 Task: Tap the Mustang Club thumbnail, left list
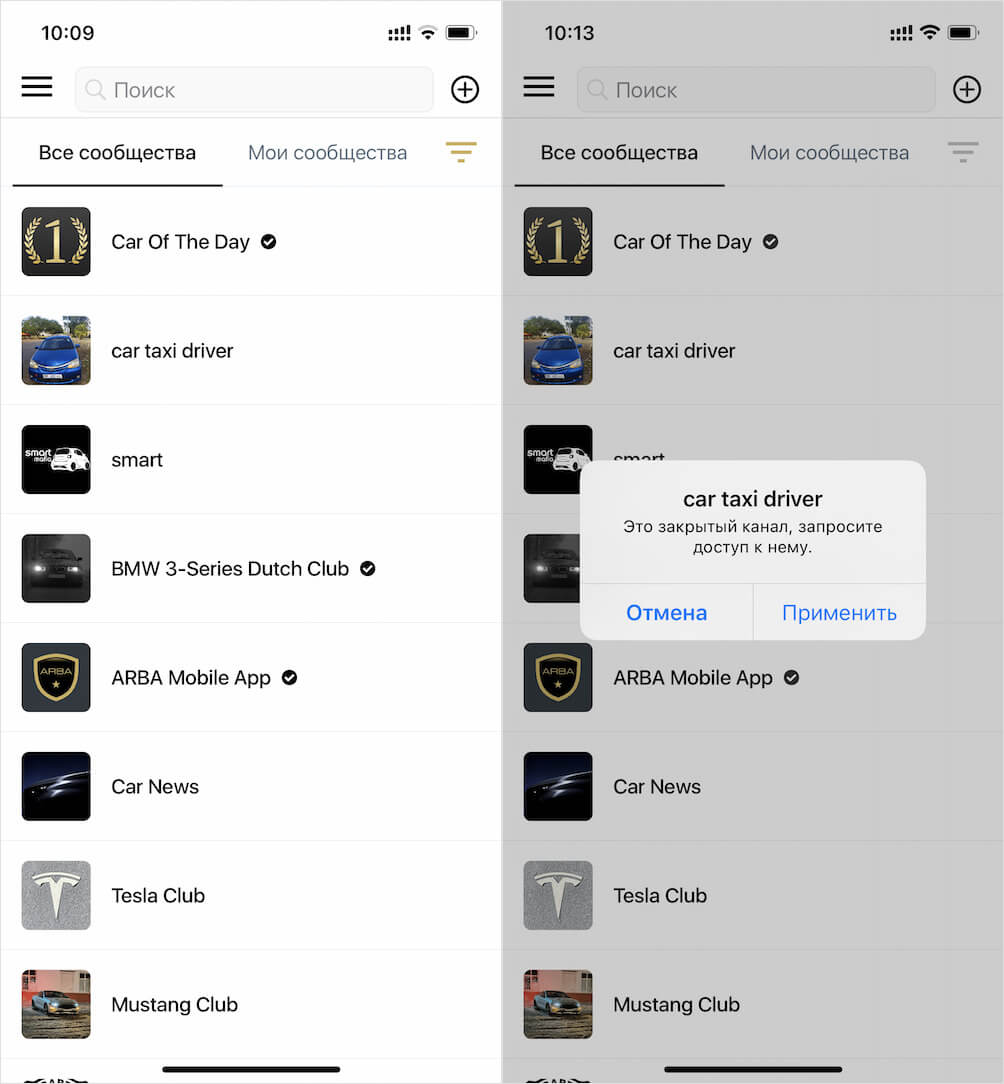pyautogui.click(x=56, y=1004)
